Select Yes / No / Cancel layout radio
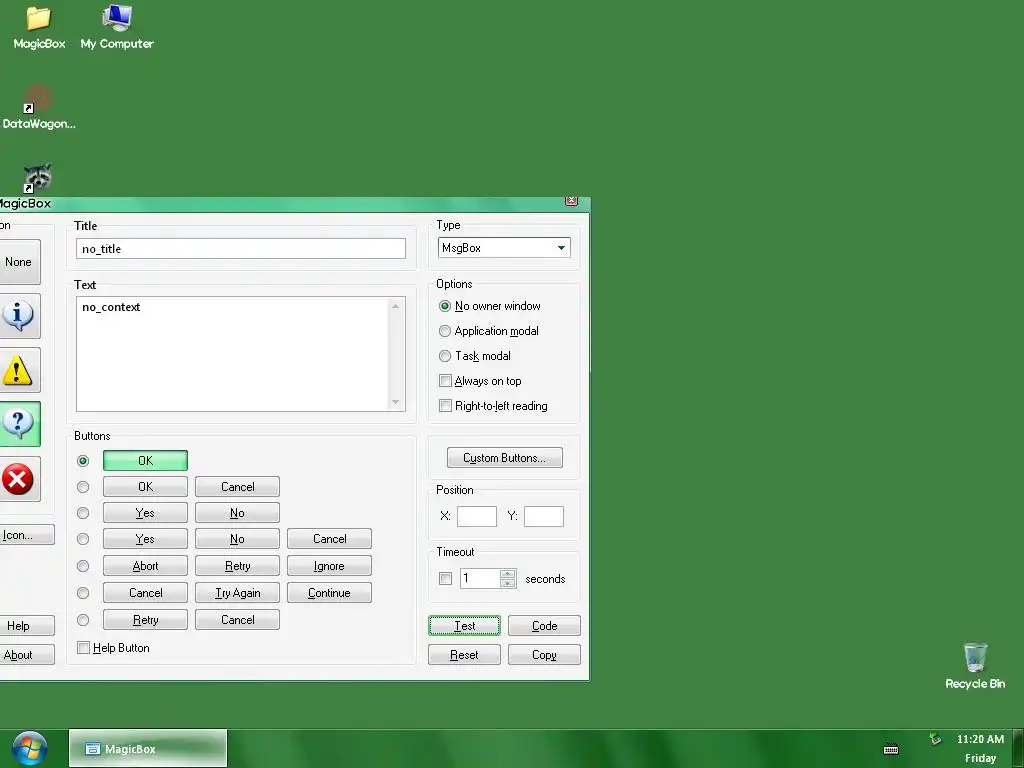1024x768 pixels. [x=83, y=539]
